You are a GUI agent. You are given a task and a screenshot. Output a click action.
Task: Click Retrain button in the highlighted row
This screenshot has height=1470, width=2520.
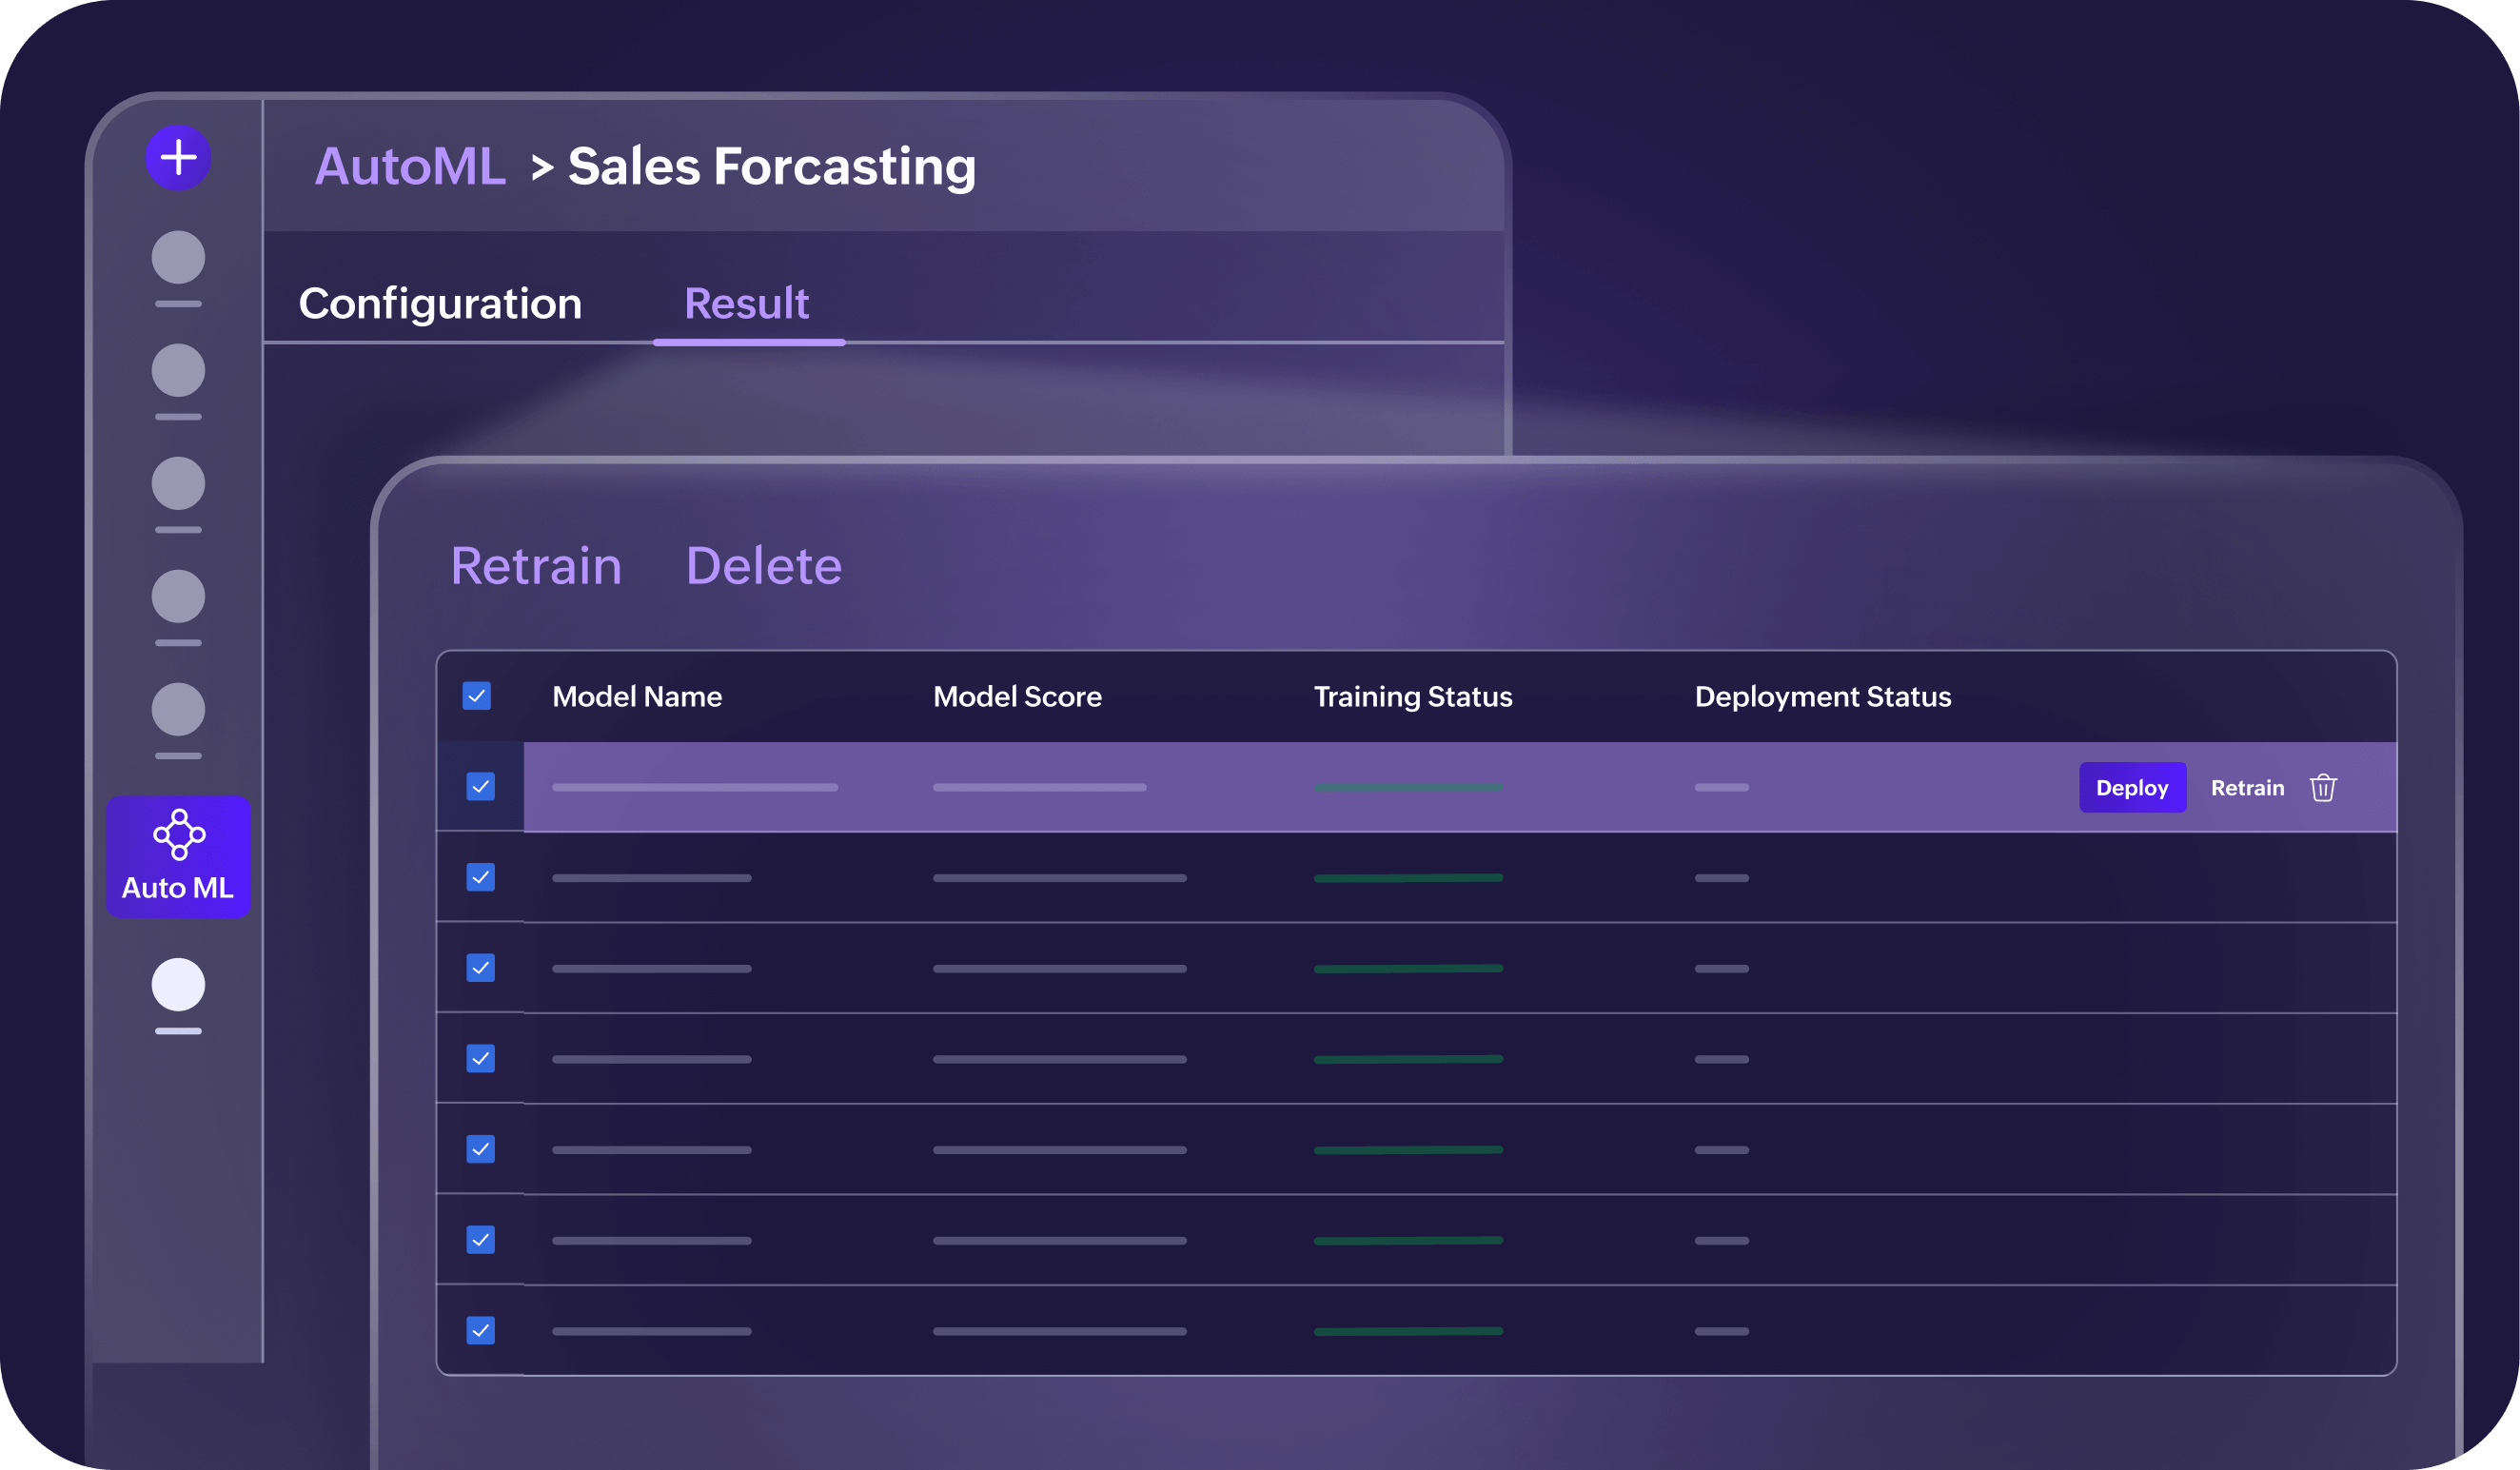pos(2248,788)
